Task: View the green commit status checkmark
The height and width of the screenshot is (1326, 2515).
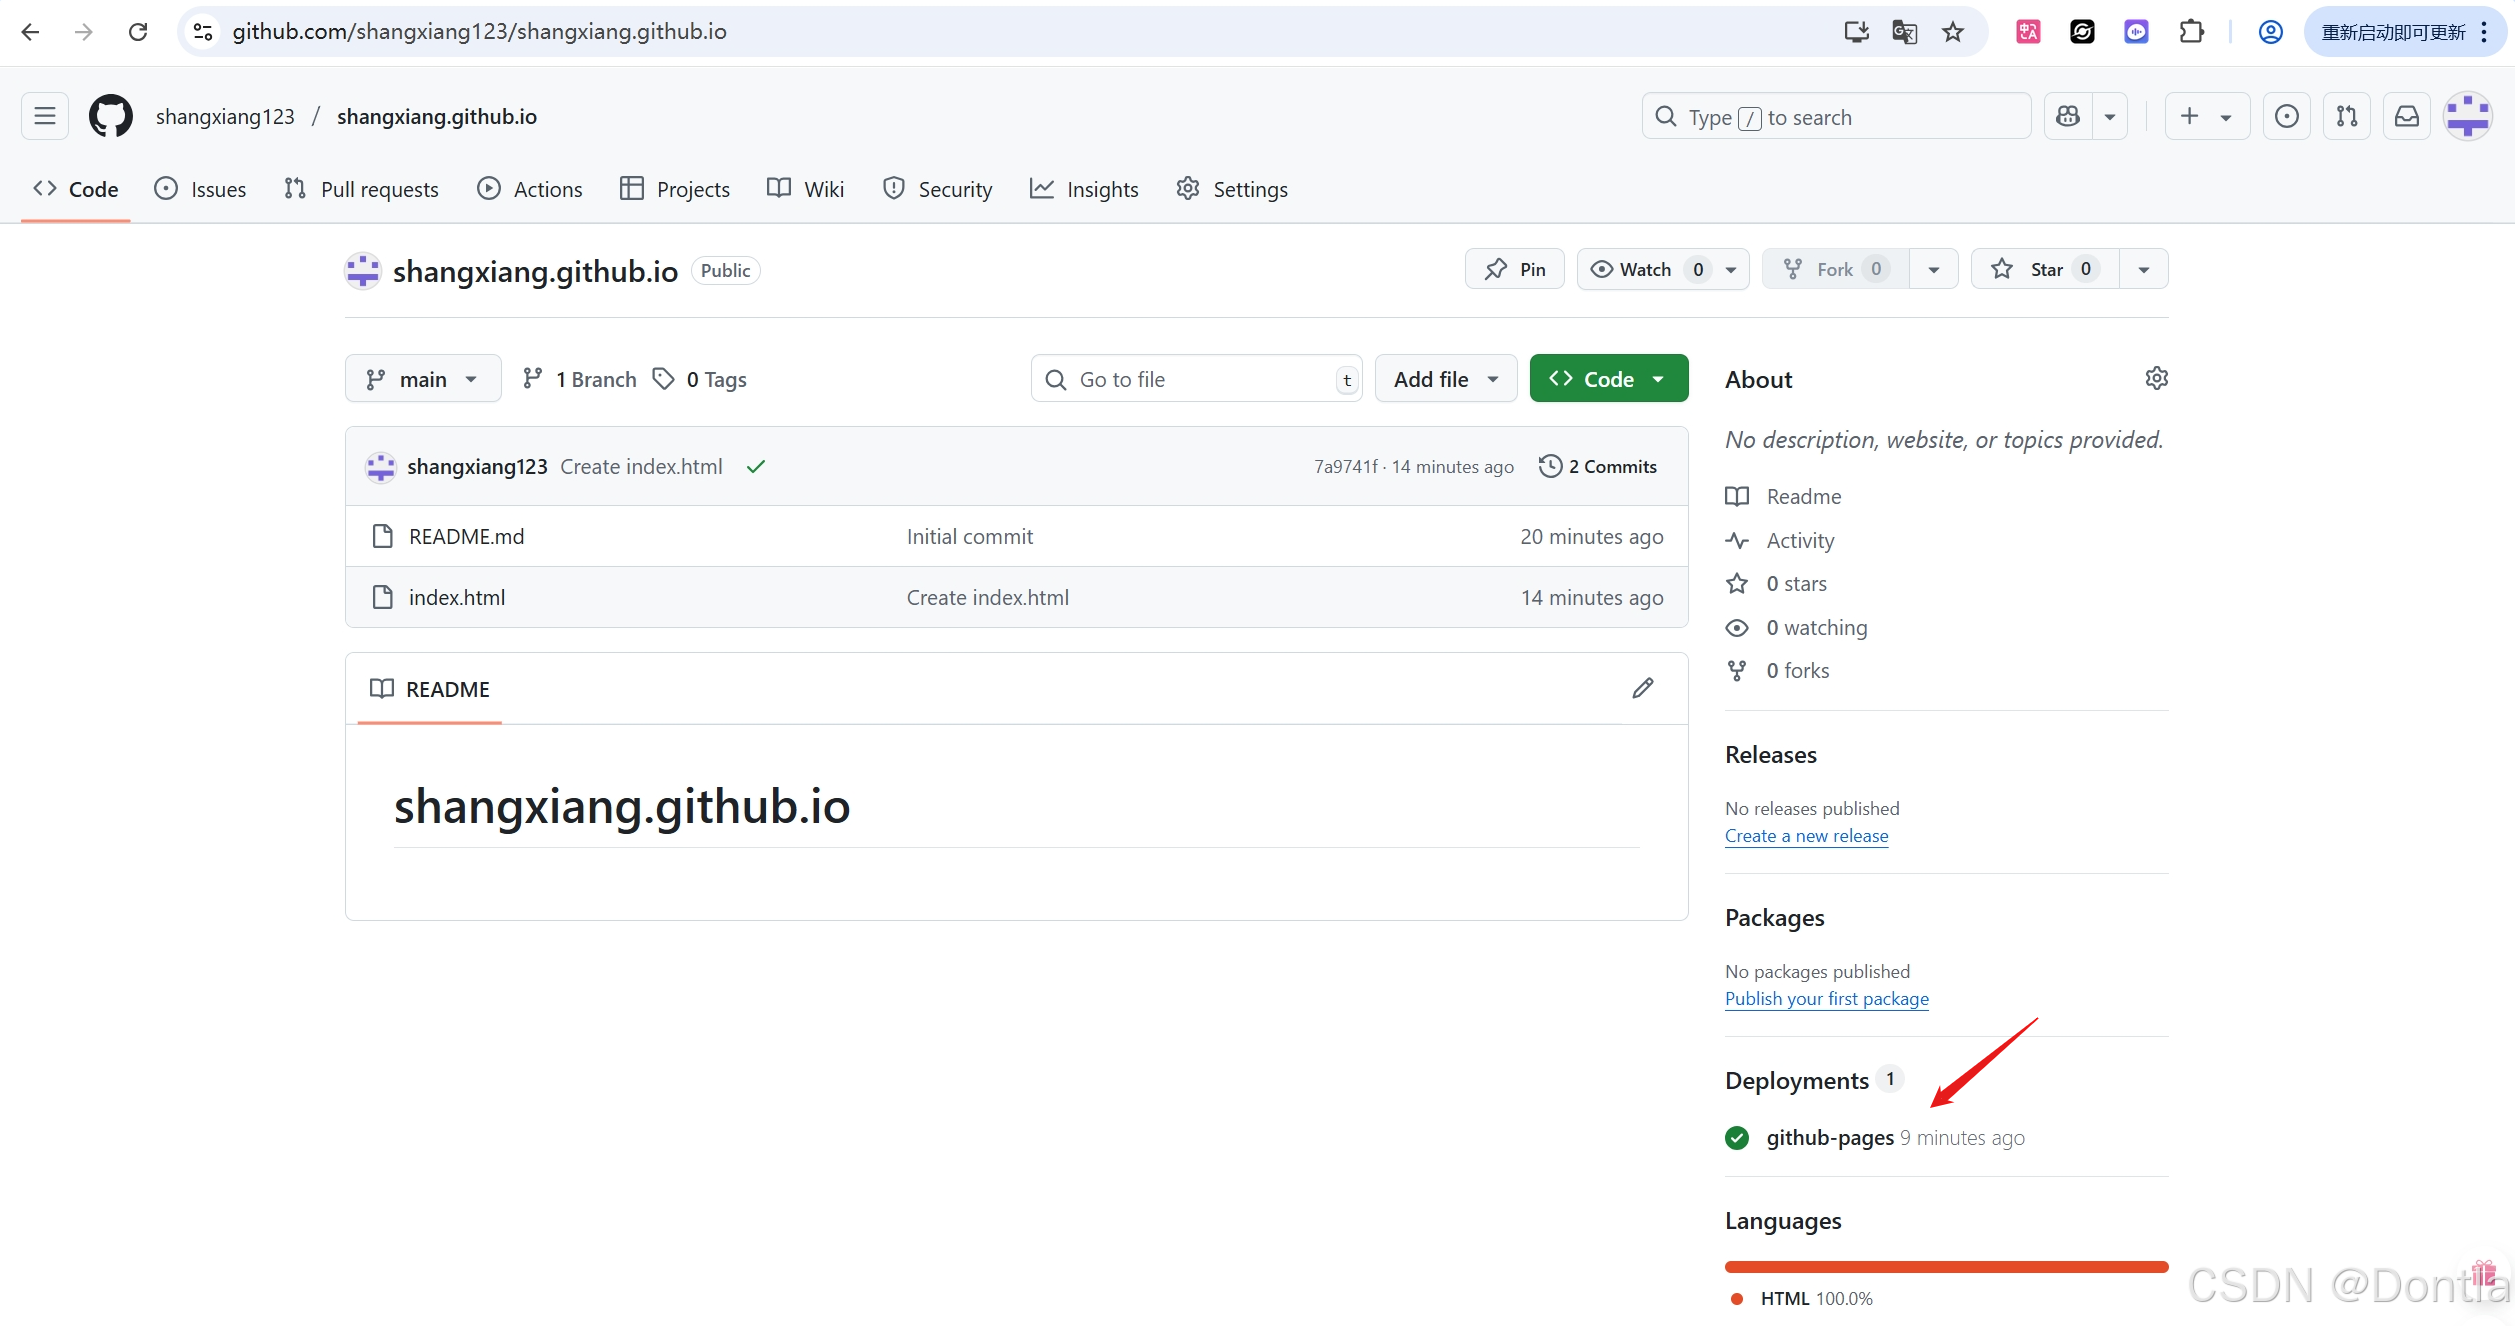Action: click(x=756, y=466)
